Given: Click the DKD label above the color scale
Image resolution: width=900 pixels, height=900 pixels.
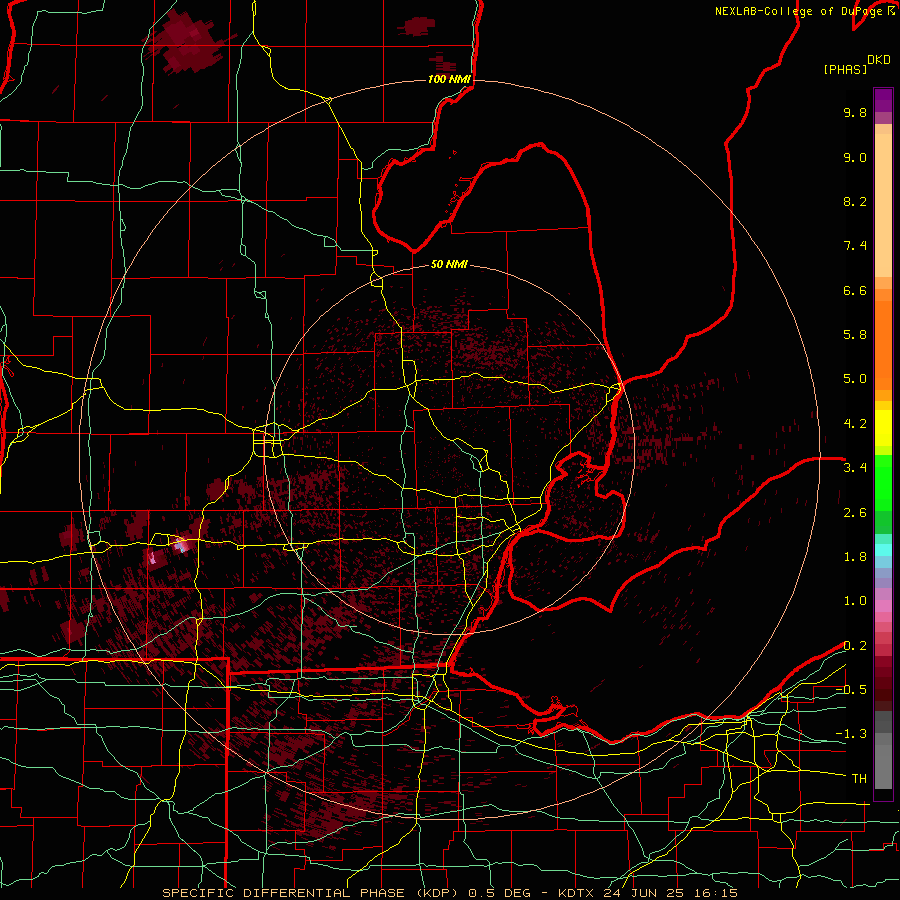Looking at the screenshot, I should [879, 60].
